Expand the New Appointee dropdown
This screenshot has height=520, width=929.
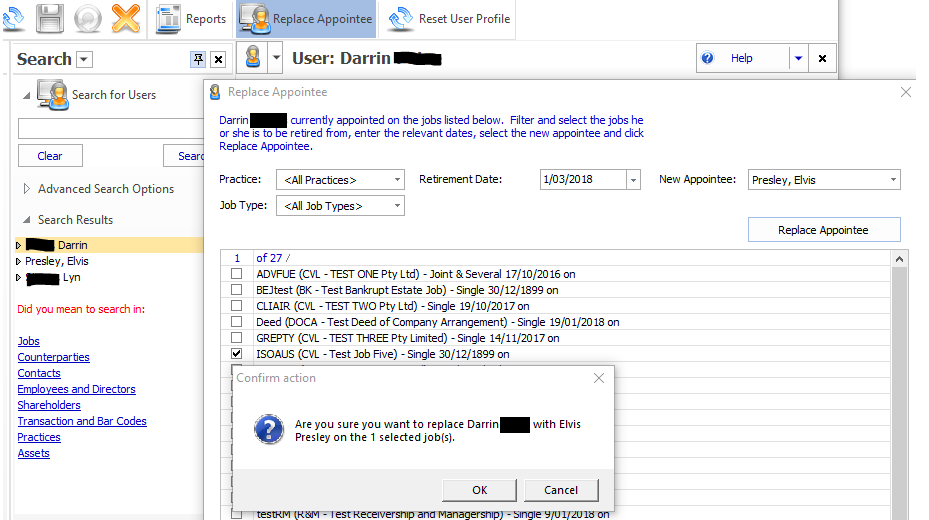[892, 180]
